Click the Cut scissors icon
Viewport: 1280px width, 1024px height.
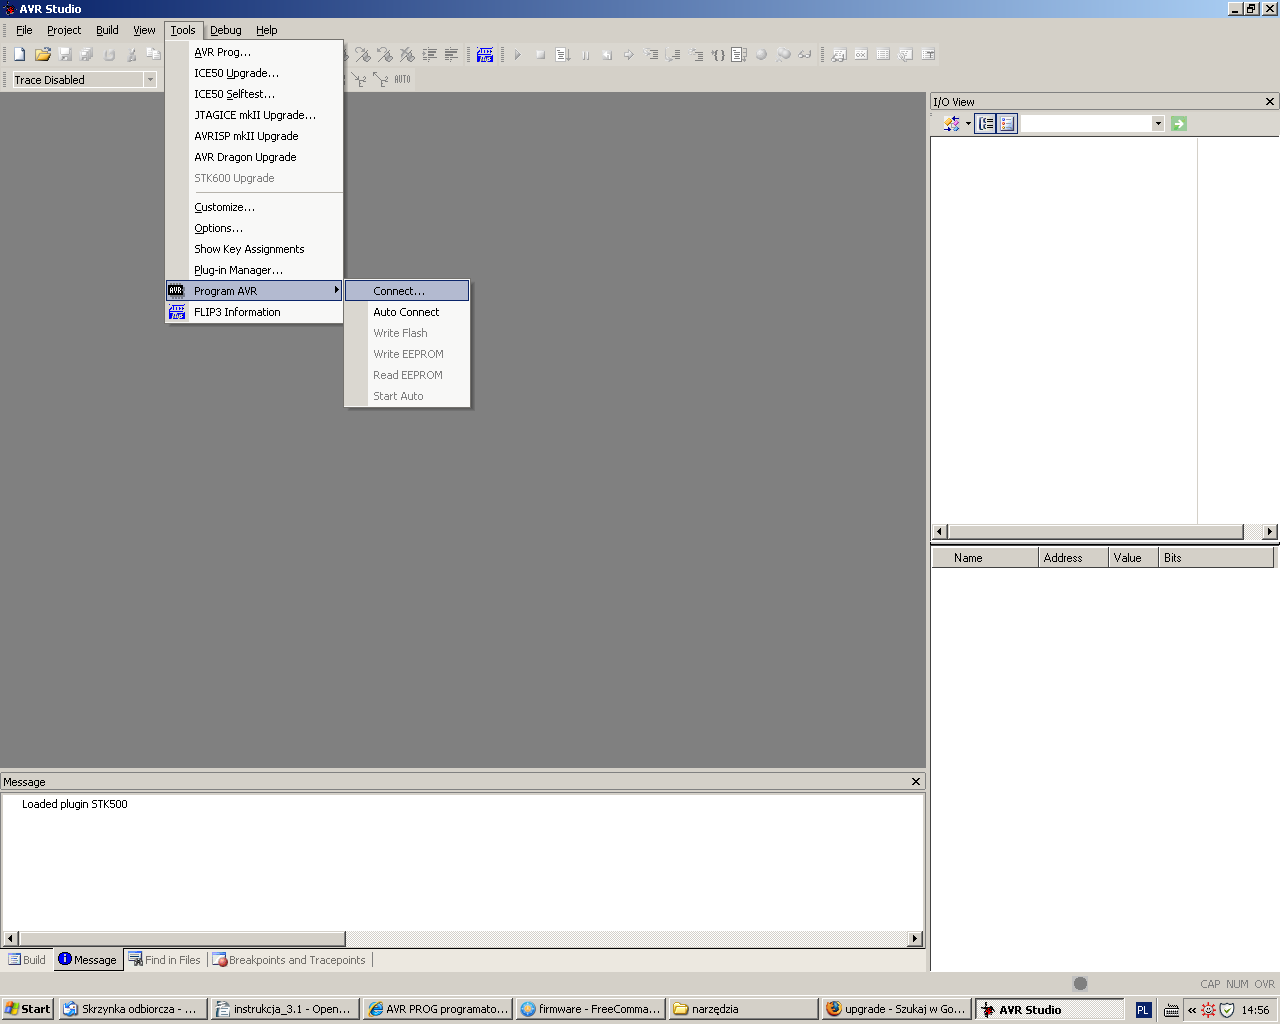click(x=131, y=55)
